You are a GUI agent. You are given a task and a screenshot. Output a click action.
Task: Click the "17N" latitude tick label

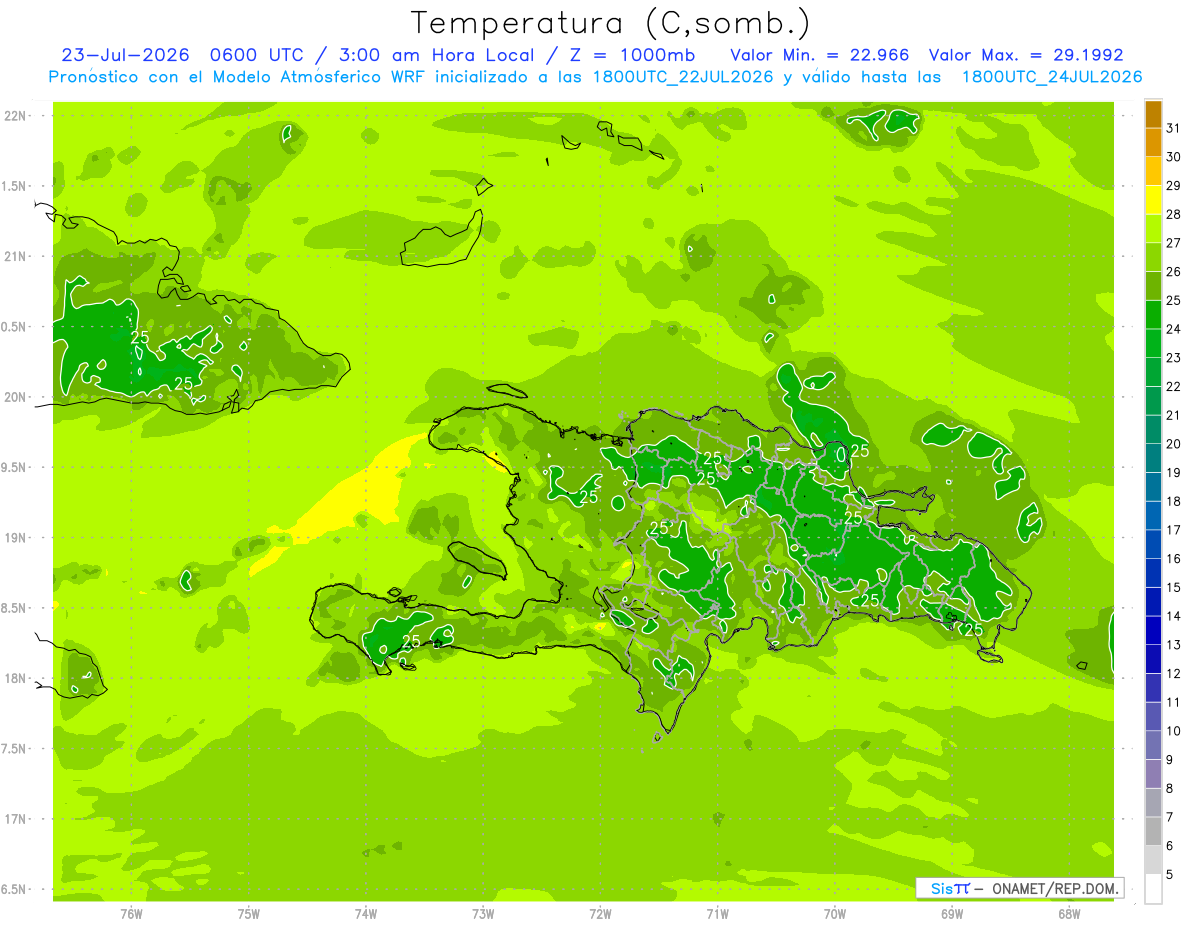pos(15,819)
